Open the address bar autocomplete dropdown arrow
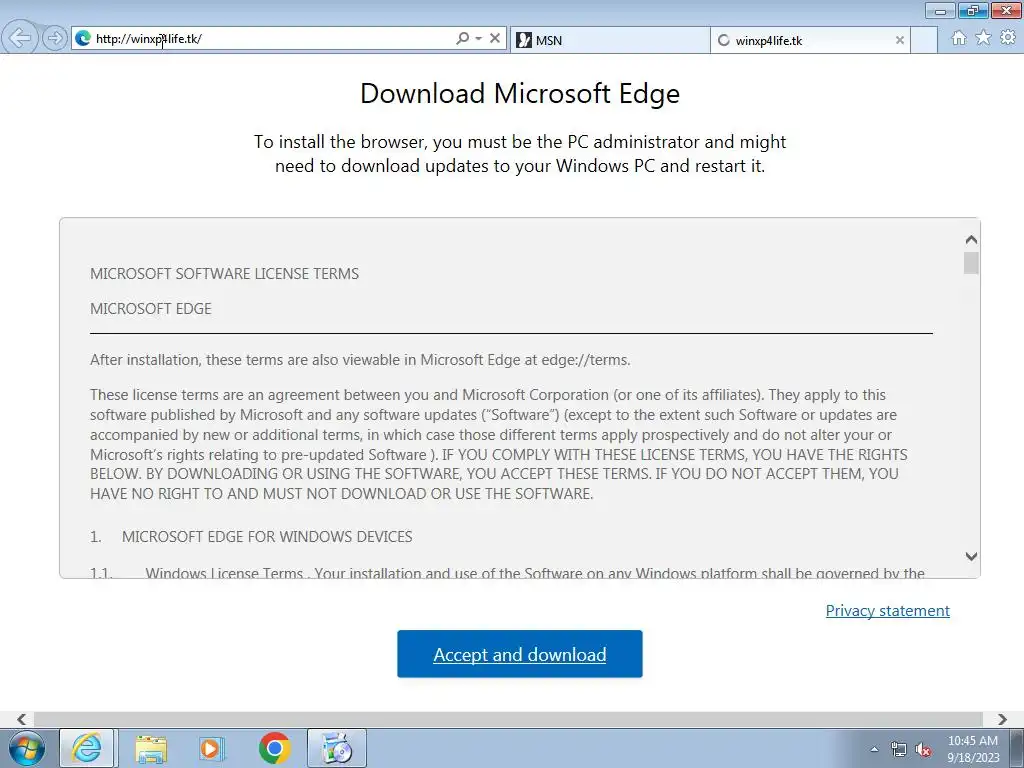The image size is (1024, 768). point(479,39)
